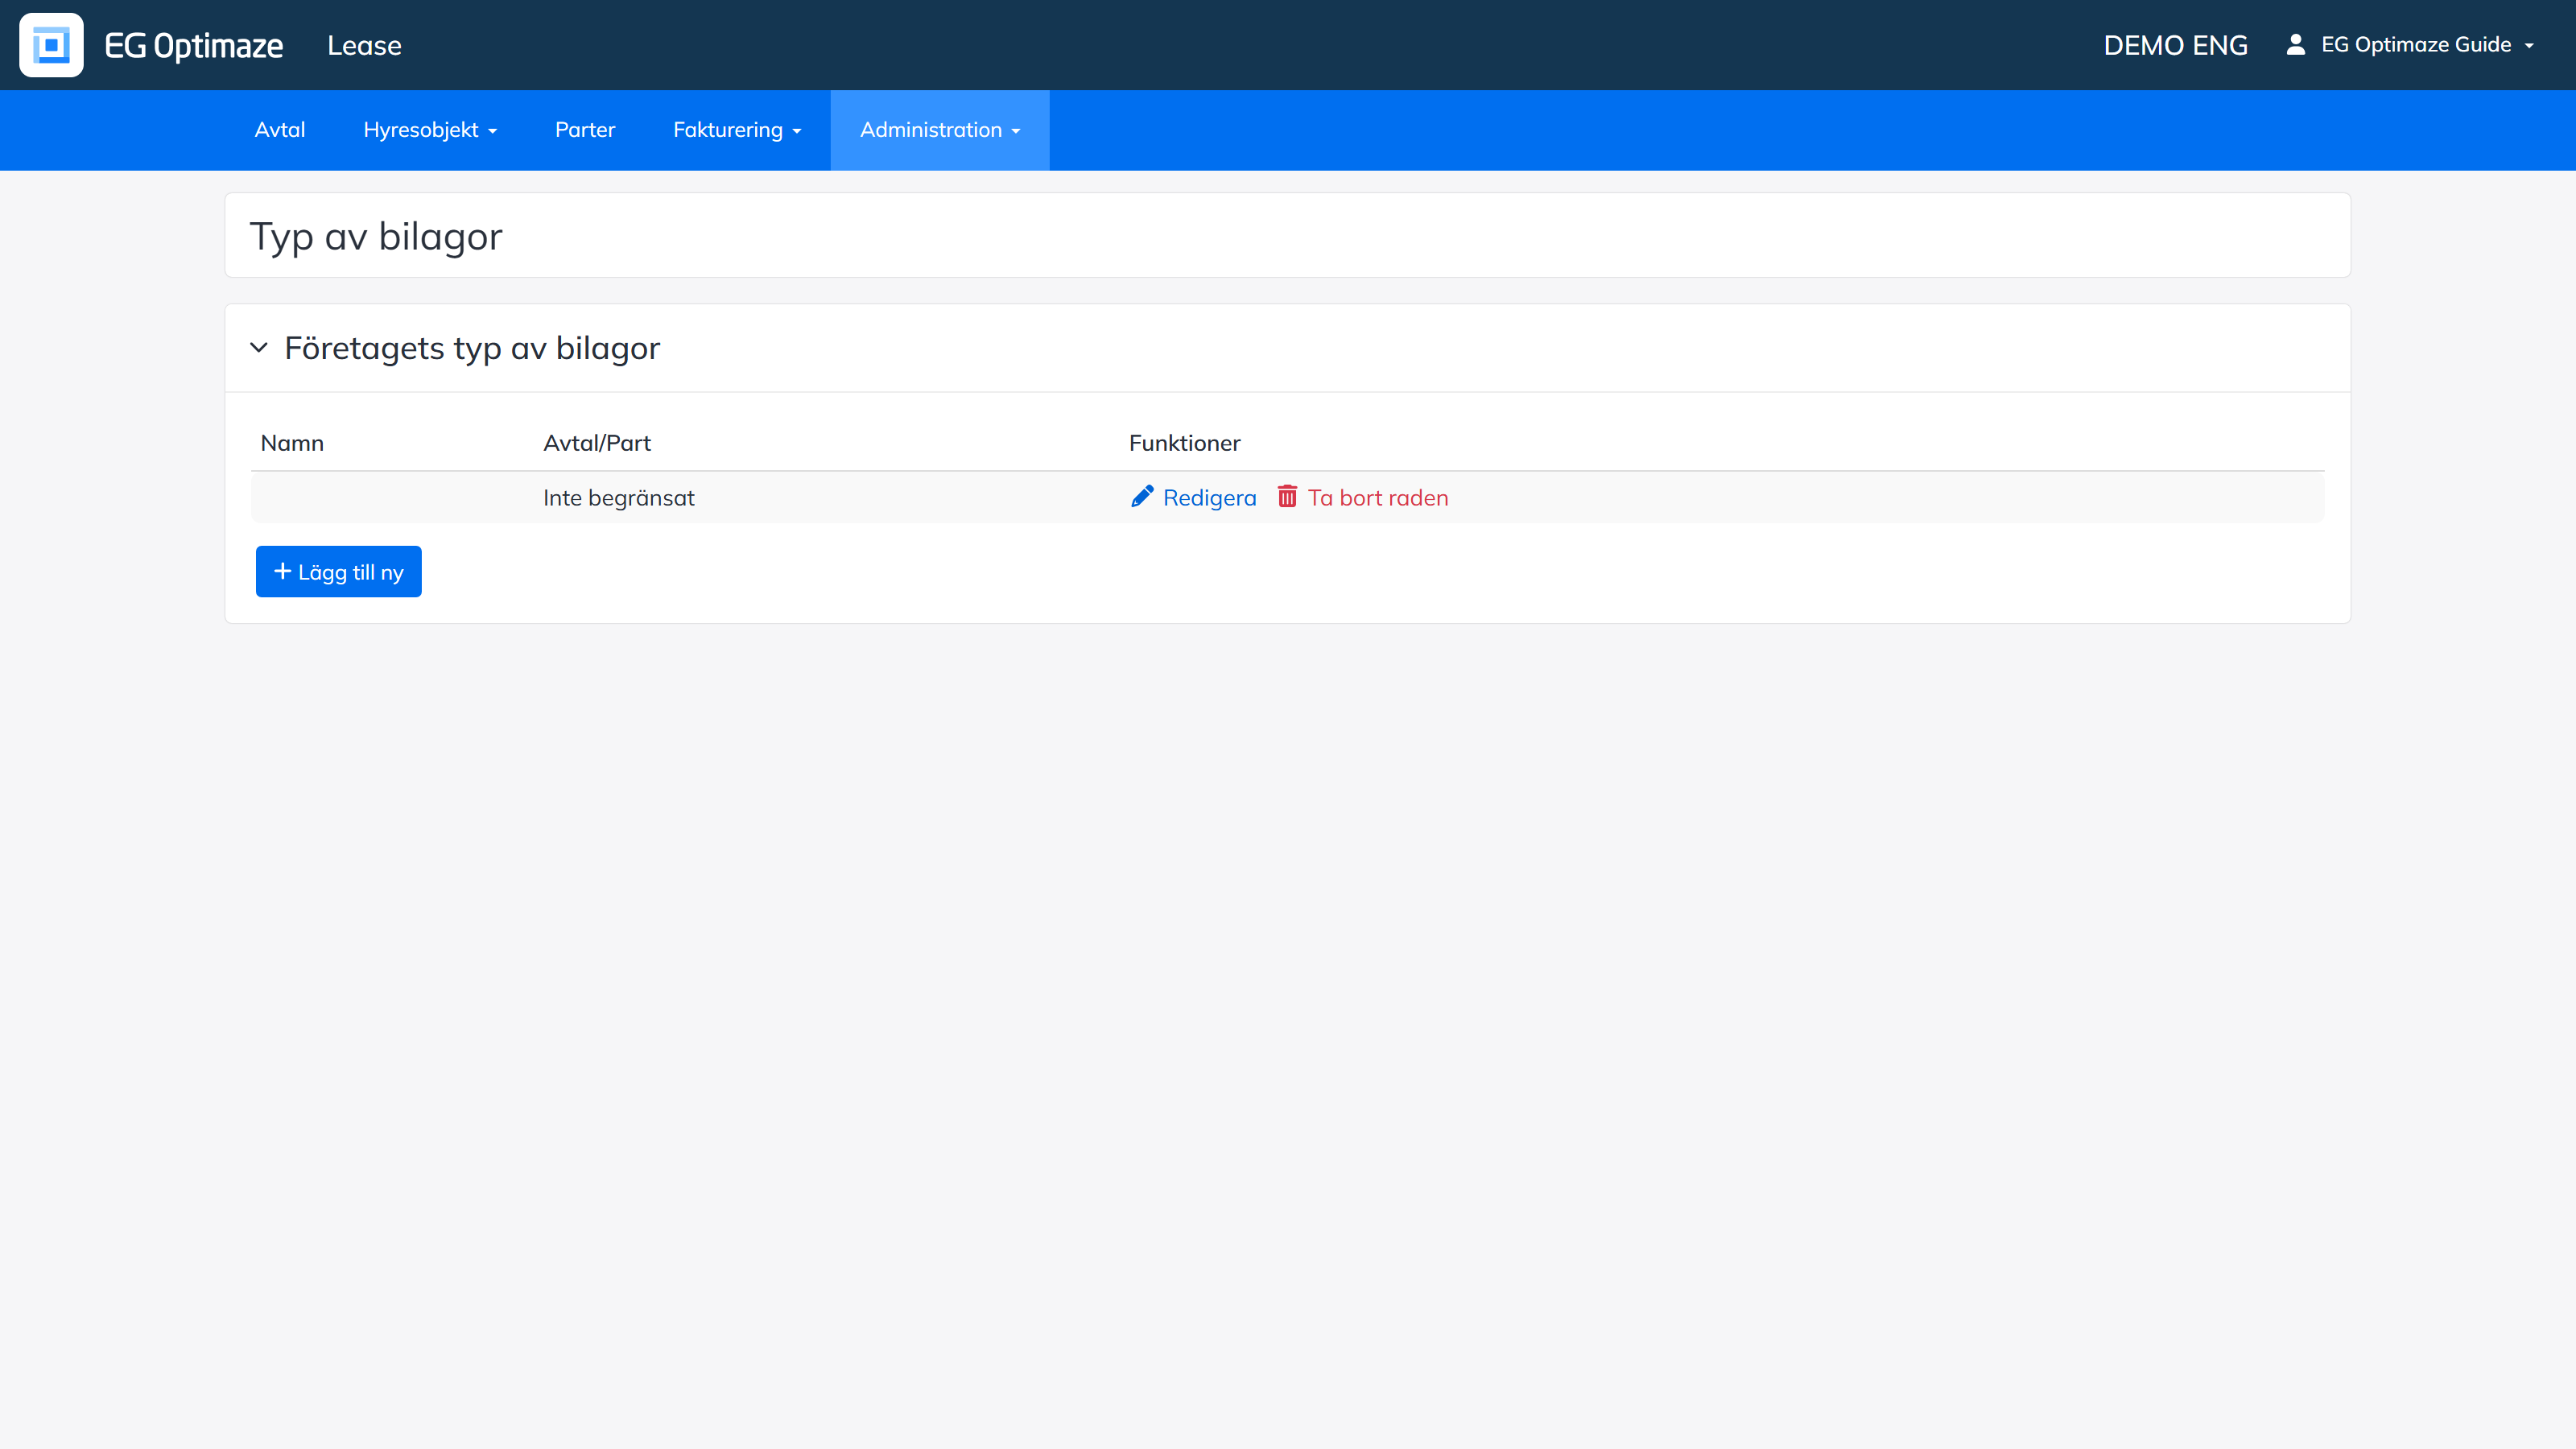Click the pencil icon beside Redigera
Image resolution: width=2576 pixels, height=1449 pixels.
[1142, 497]
